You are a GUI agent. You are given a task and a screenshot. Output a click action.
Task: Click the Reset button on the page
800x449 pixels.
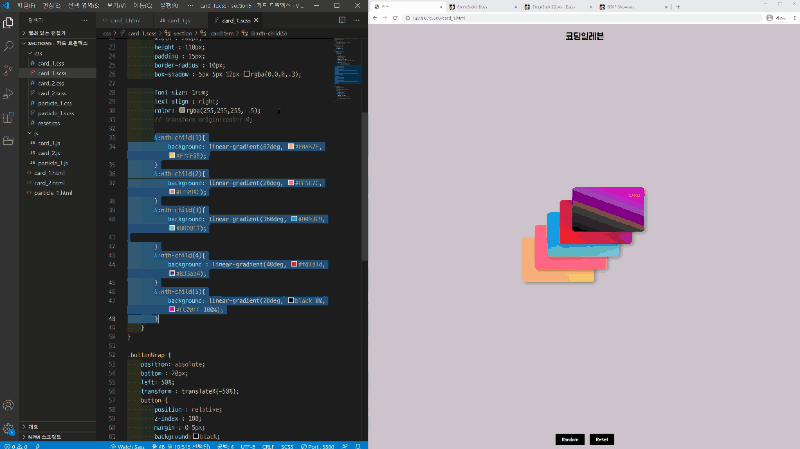(x=601, y=439)
